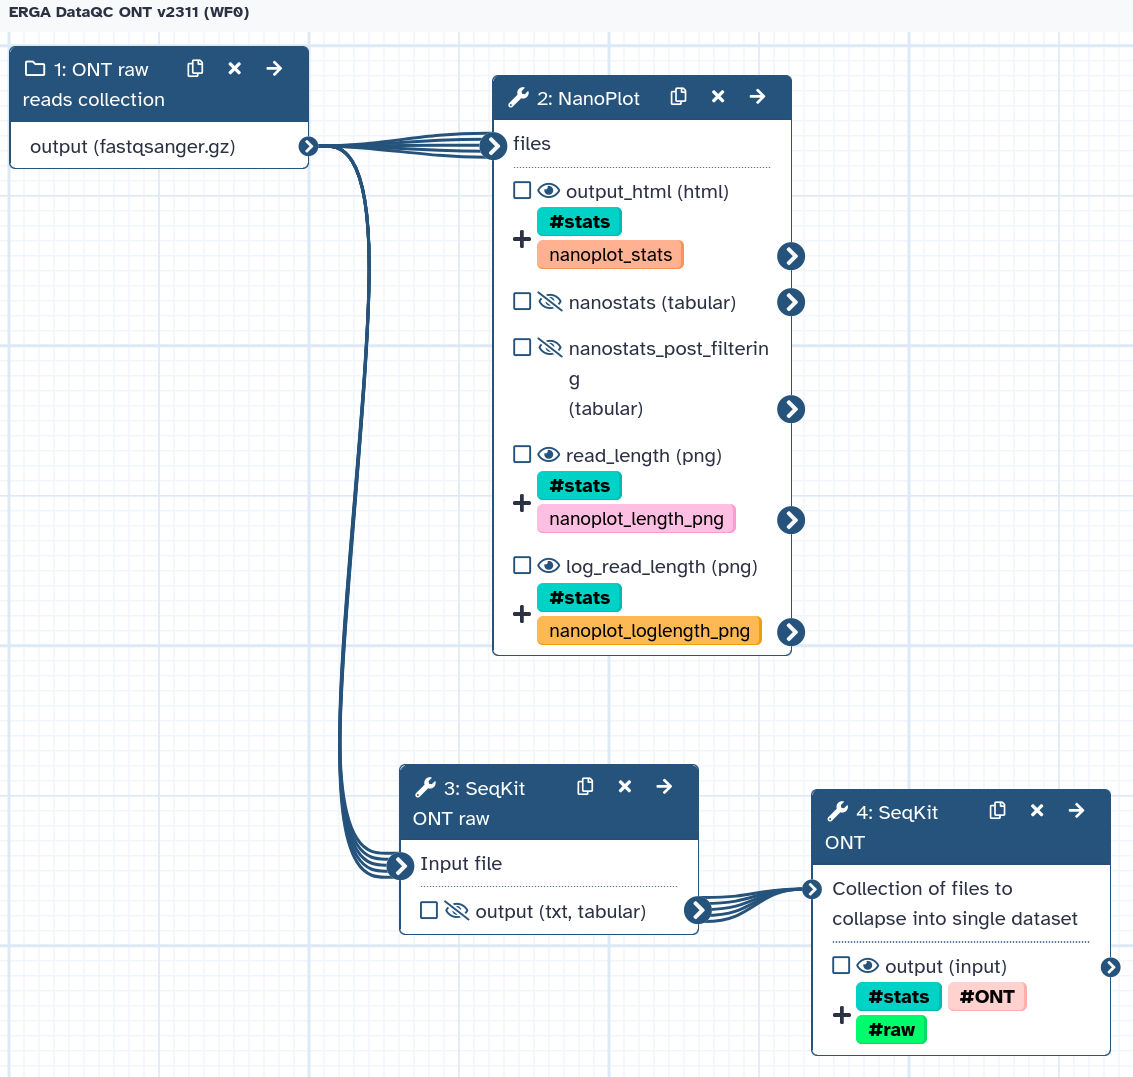Check the output (input) checkbox
Viewport: 1133px width, 1077px height.
841,965
